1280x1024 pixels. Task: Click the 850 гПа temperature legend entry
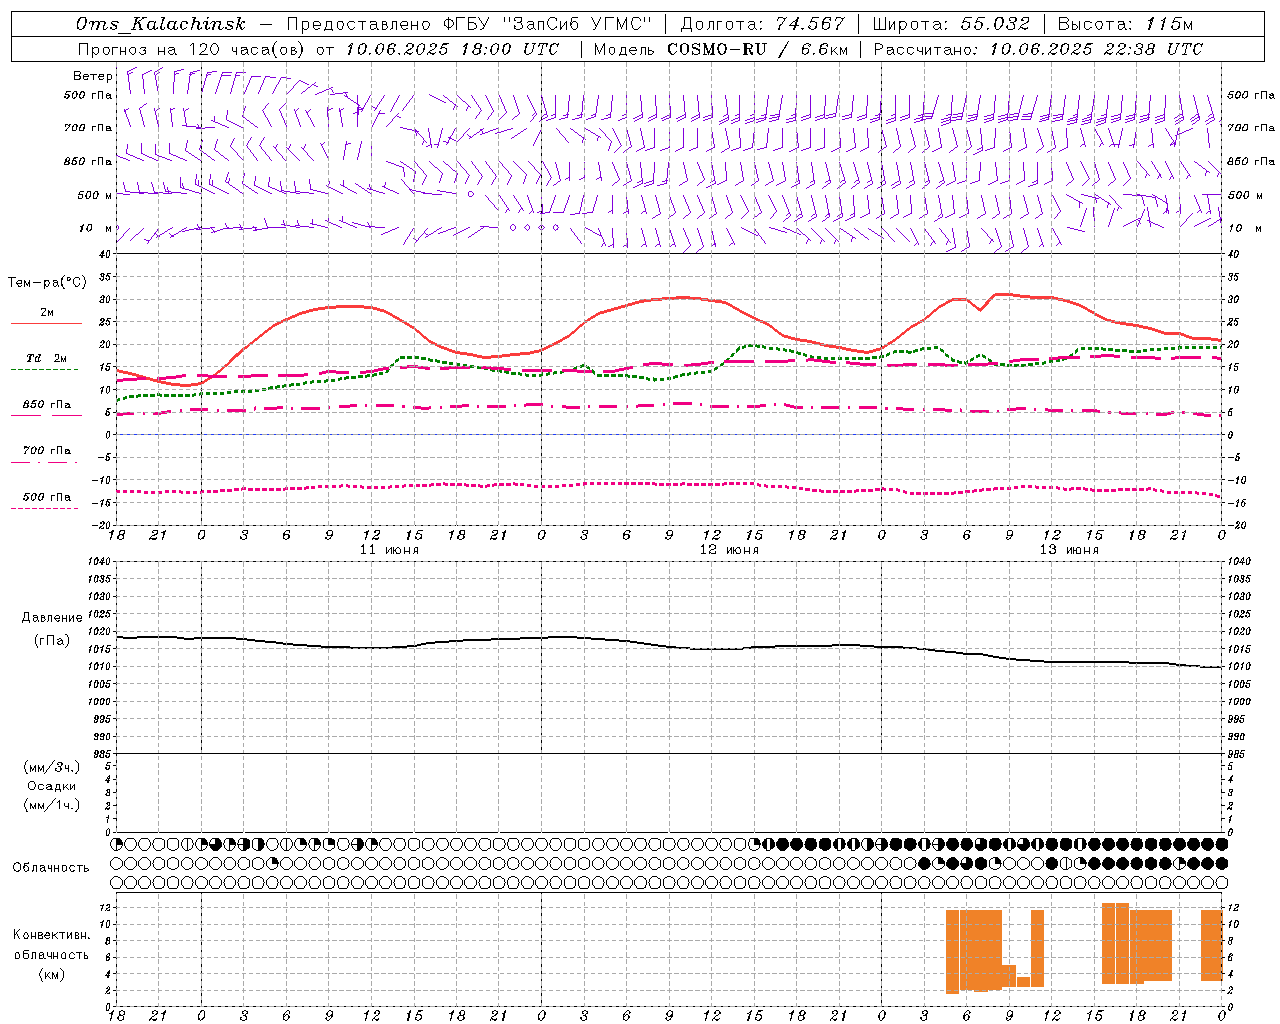(x=47, y=405)
